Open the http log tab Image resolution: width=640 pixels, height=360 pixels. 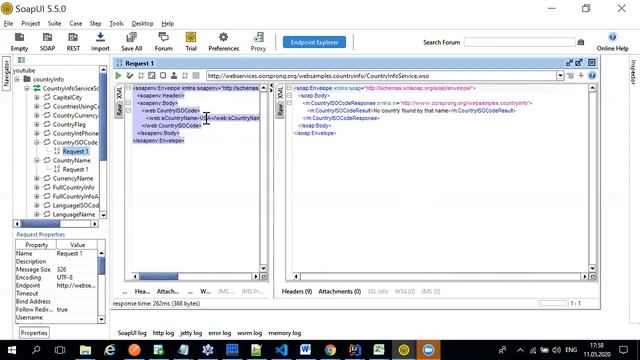pyautogui.click(x=163, y=333)
